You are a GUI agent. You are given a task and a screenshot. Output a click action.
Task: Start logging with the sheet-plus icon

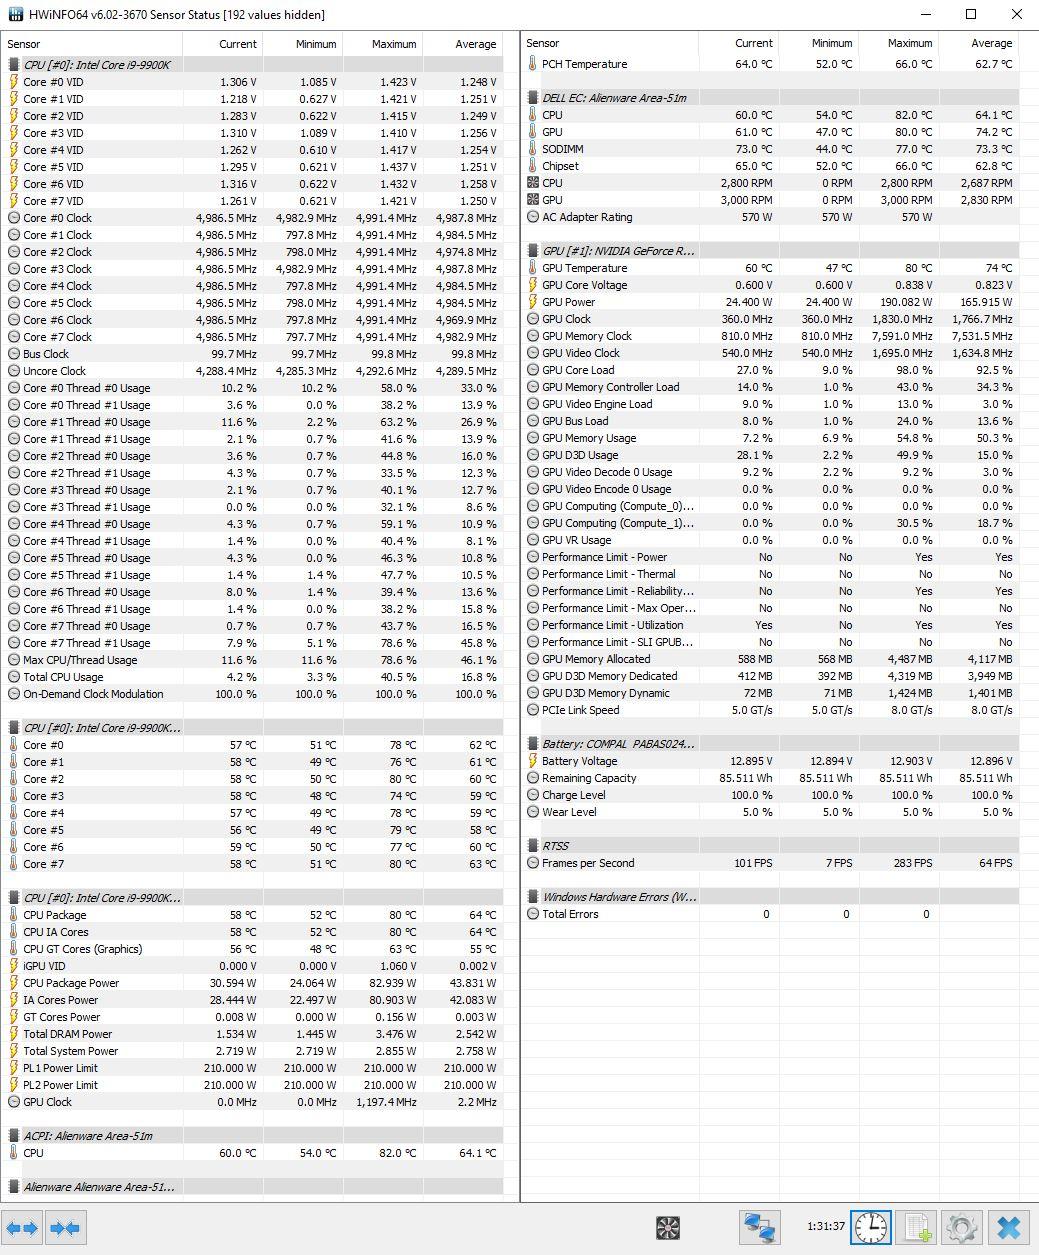click(916, 1227)
